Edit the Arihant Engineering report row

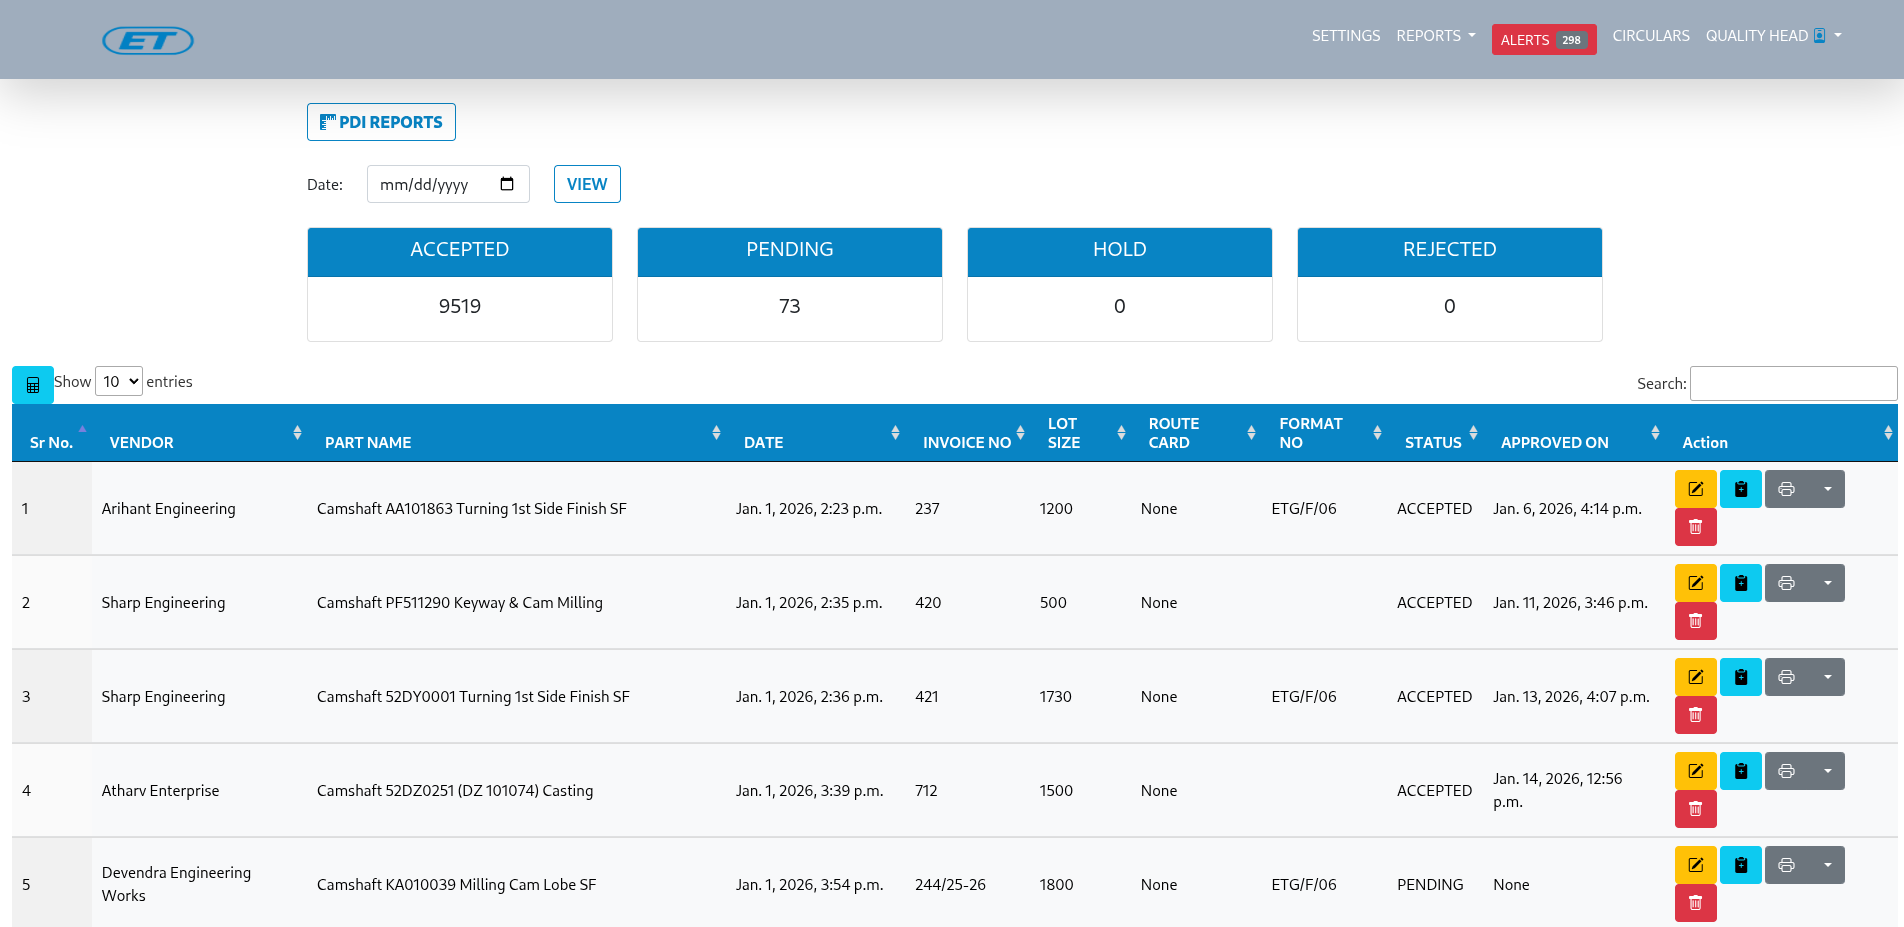click(x=1695, y=489)
